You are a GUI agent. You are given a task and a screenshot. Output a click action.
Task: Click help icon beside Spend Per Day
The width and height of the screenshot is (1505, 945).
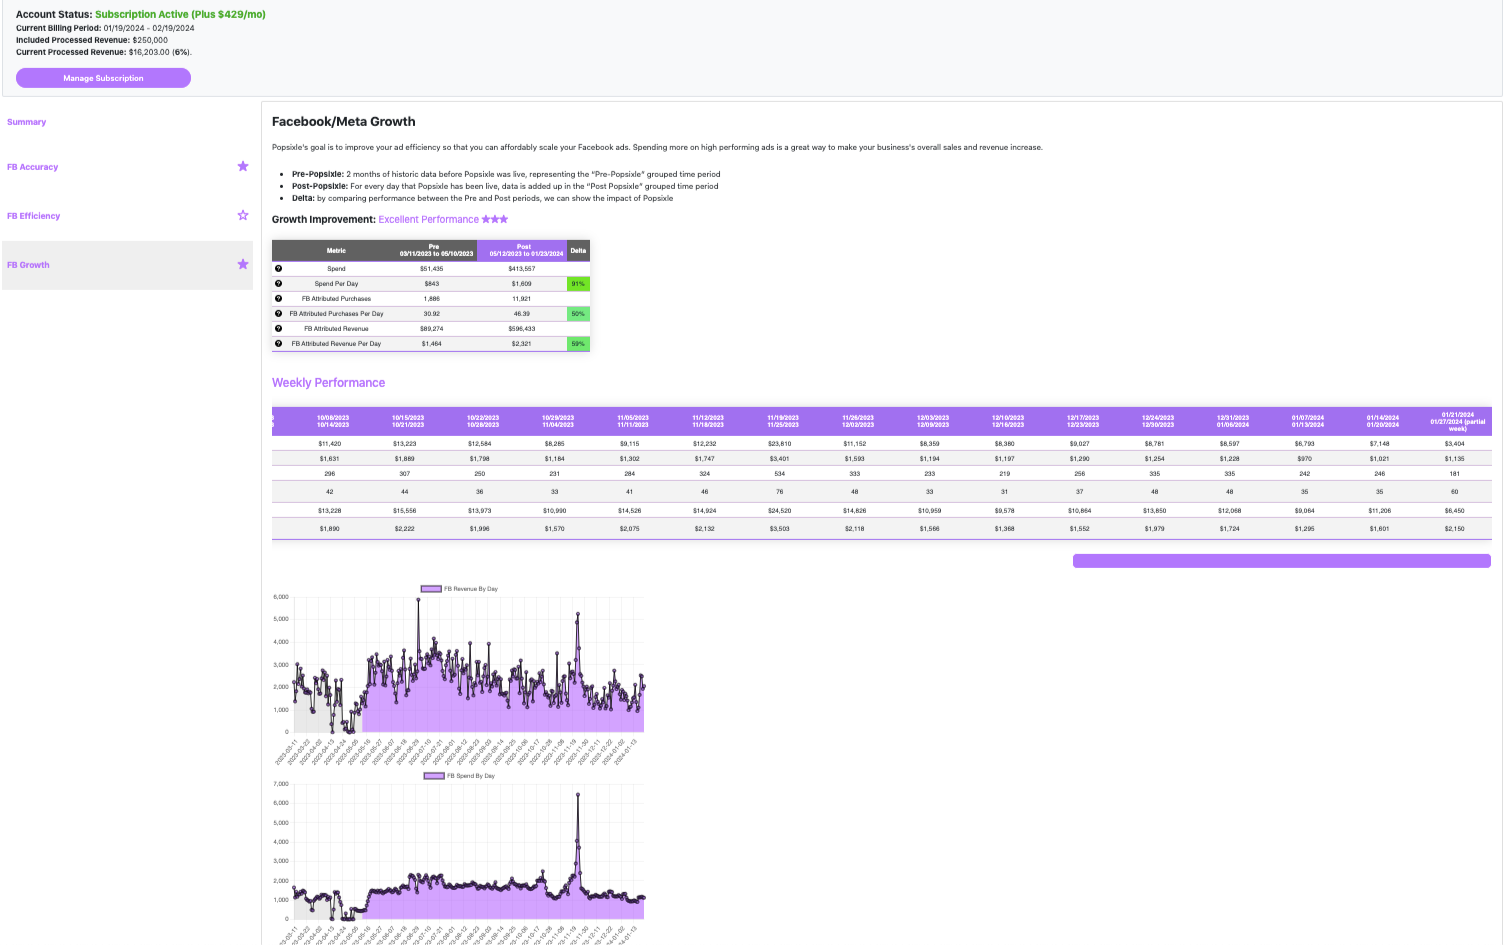tap(278, 283)
